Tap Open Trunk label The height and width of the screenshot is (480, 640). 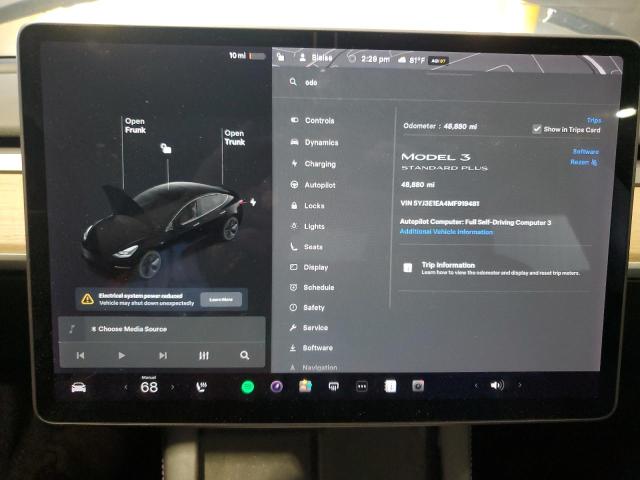(x=234, y=138)
